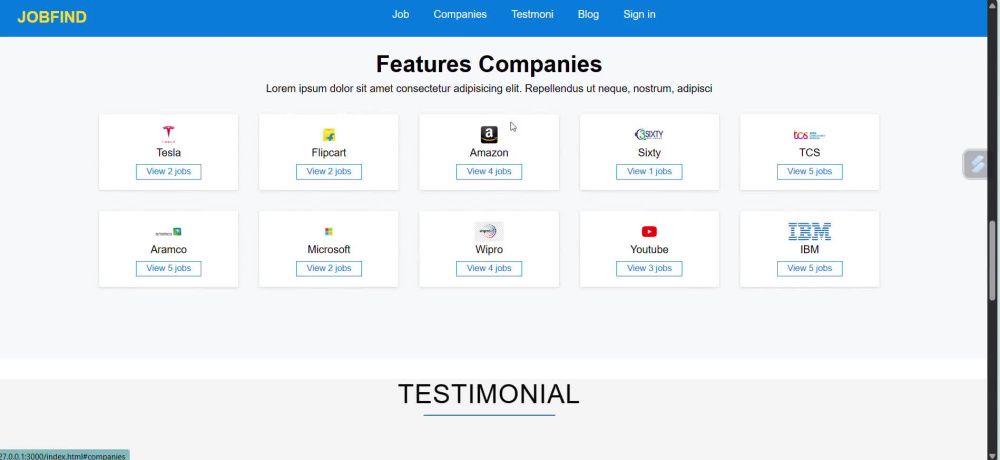Click the blue IBM logo
This screenshot has height=460, width=1000.
point(809,231)
